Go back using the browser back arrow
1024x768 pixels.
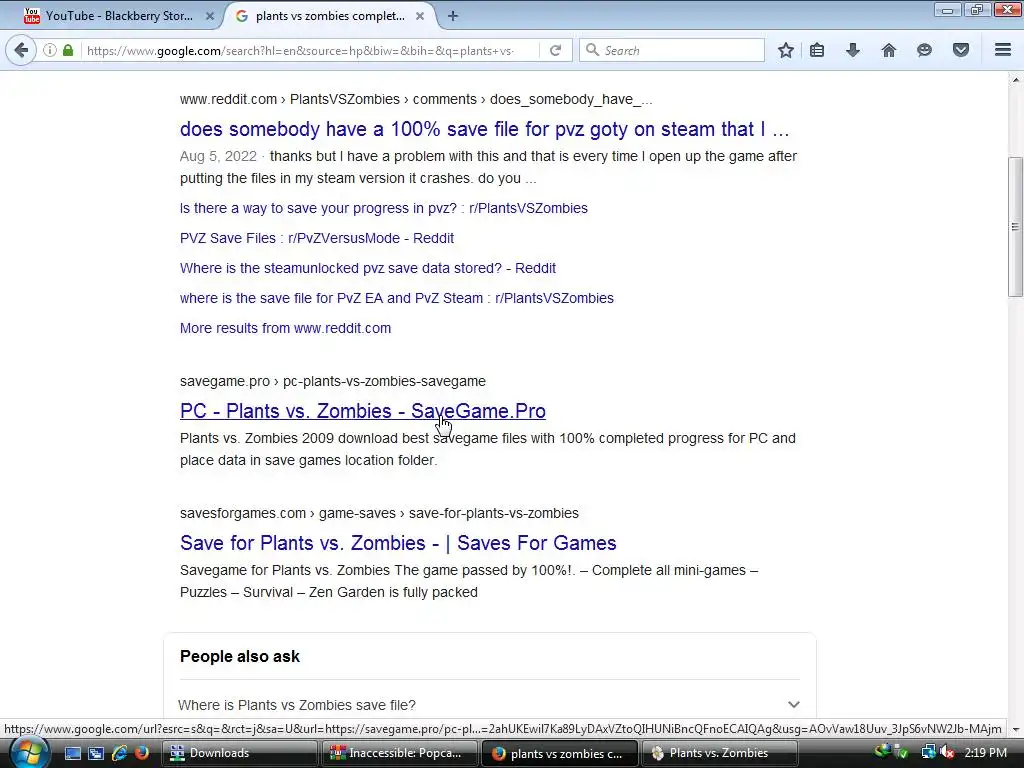pyautogui.click(x=21, y=50)
